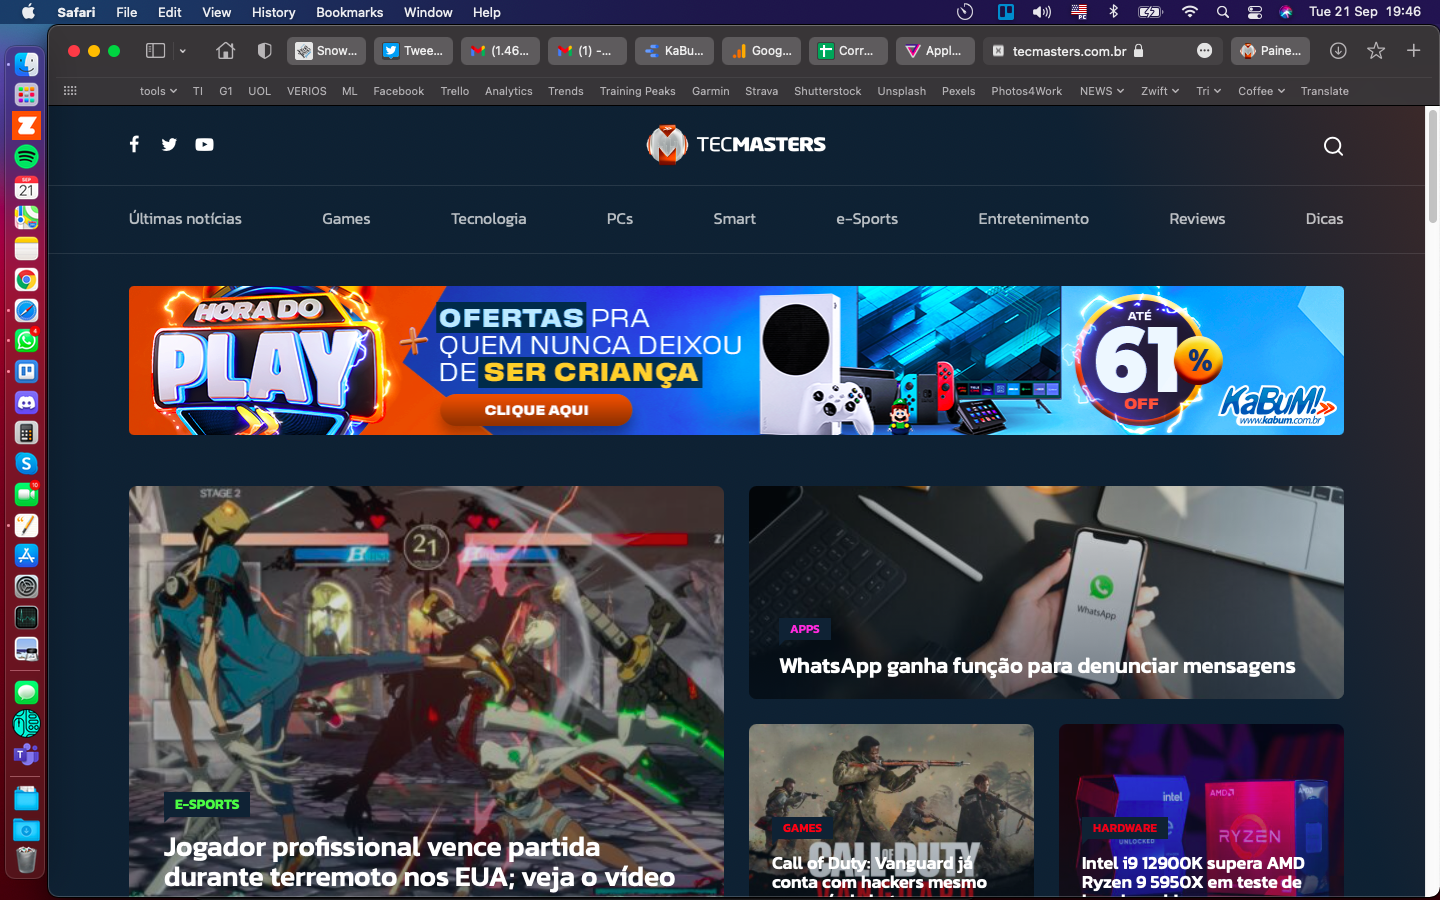
Task: Open WhatsApp from the Dock
Action: 26,341
